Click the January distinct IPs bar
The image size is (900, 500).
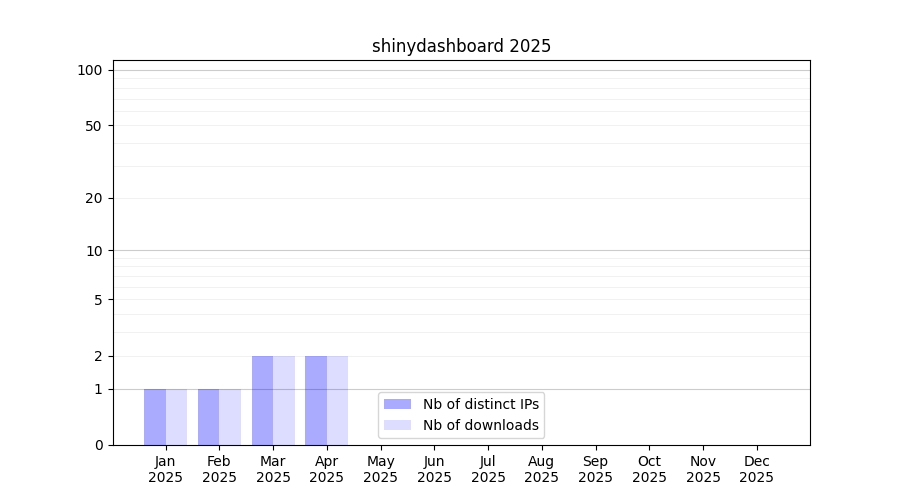click(x=155, y=417)
